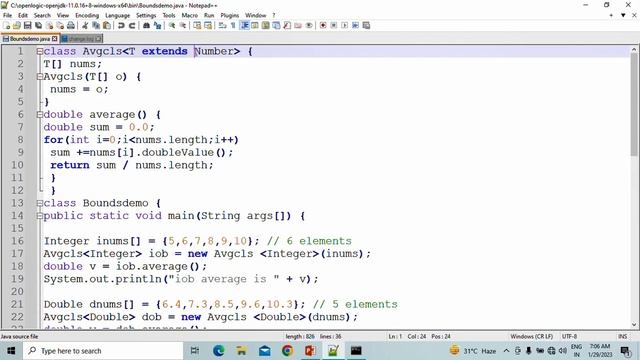This screenshot has height=360, width=640.
Task: Start macro recording with the red record icon
Action: [323, 25]
